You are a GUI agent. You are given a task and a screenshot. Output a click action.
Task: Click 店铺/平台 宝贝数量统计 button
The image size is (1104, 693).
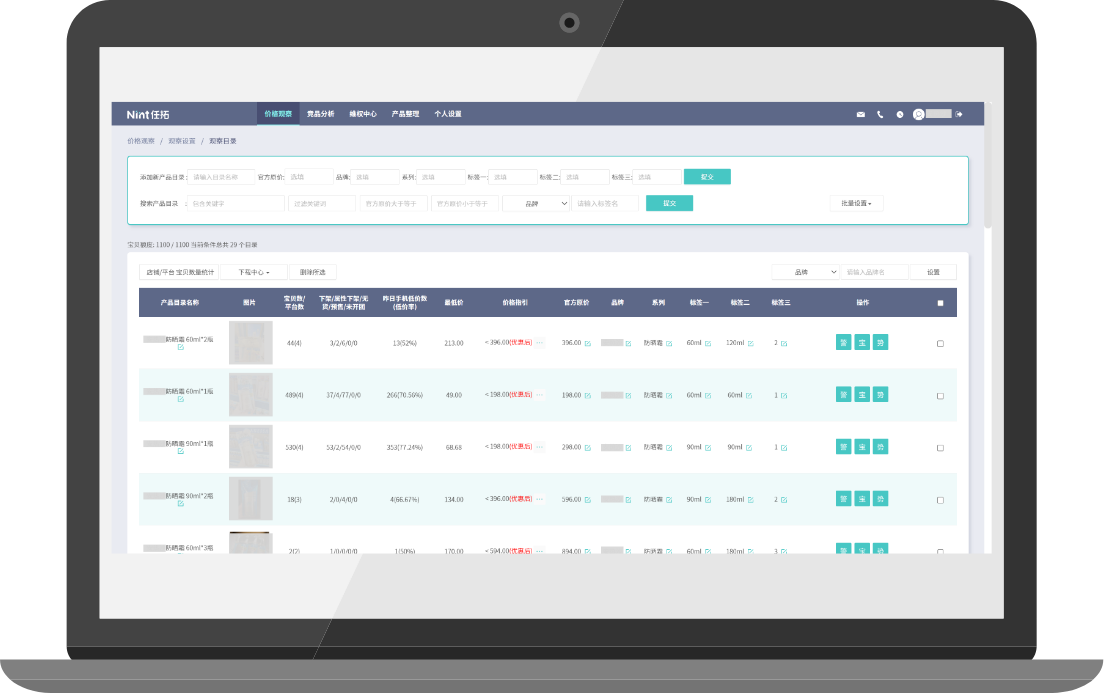[180, 272]
